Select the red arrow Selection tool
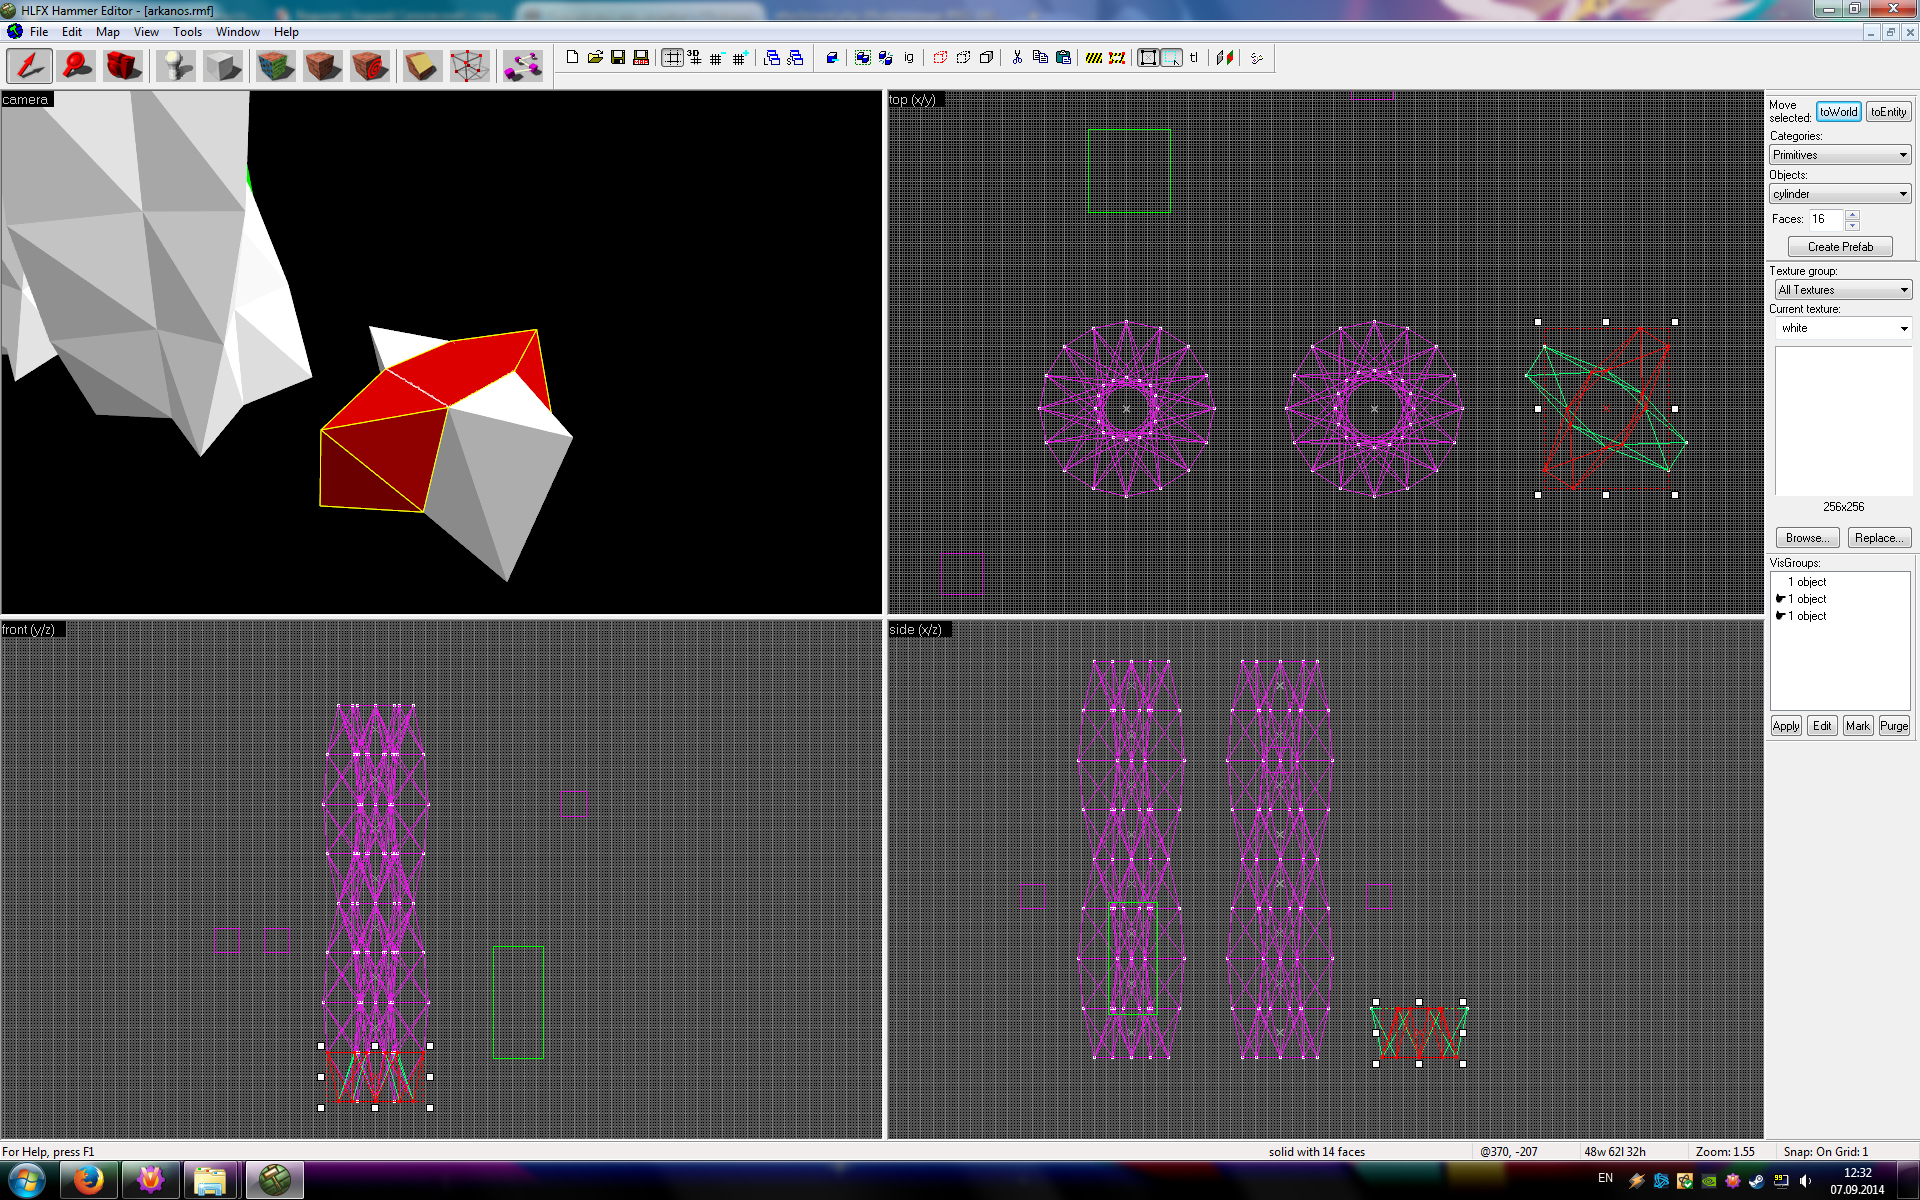This screenshot has height=1200, width=1920. [30, 66]
